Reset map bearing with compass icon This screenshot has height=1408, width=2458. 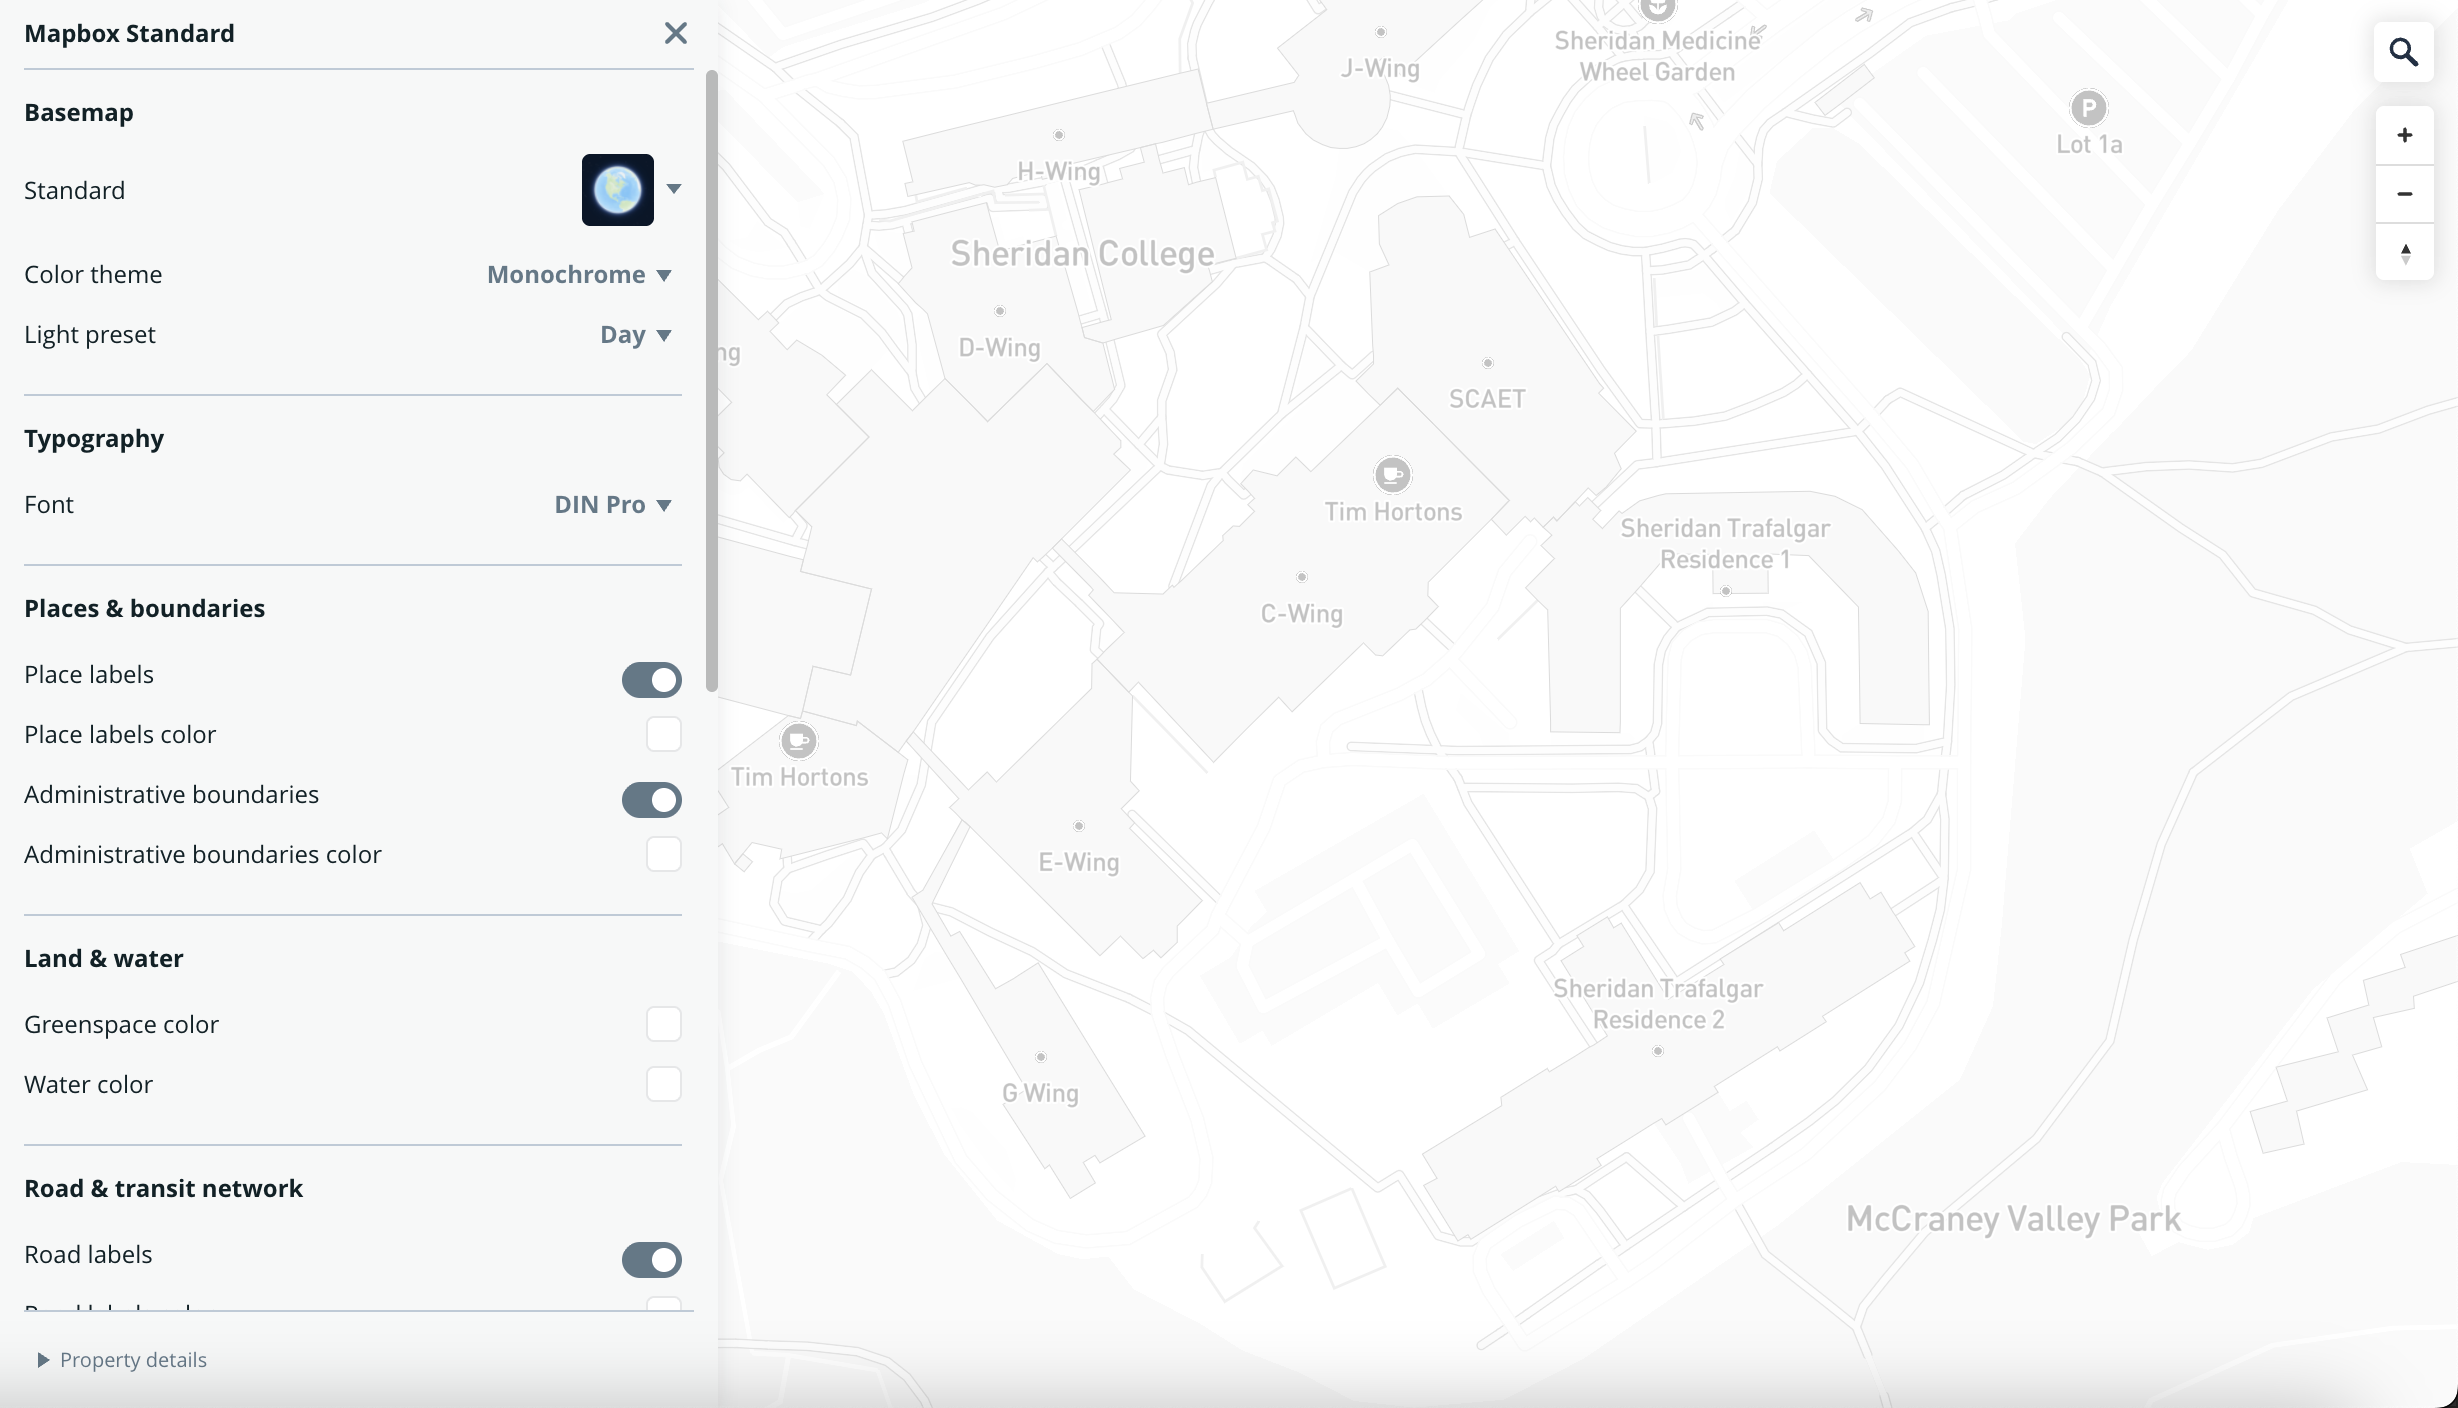pyautogui.click(x=2404, y=252)
